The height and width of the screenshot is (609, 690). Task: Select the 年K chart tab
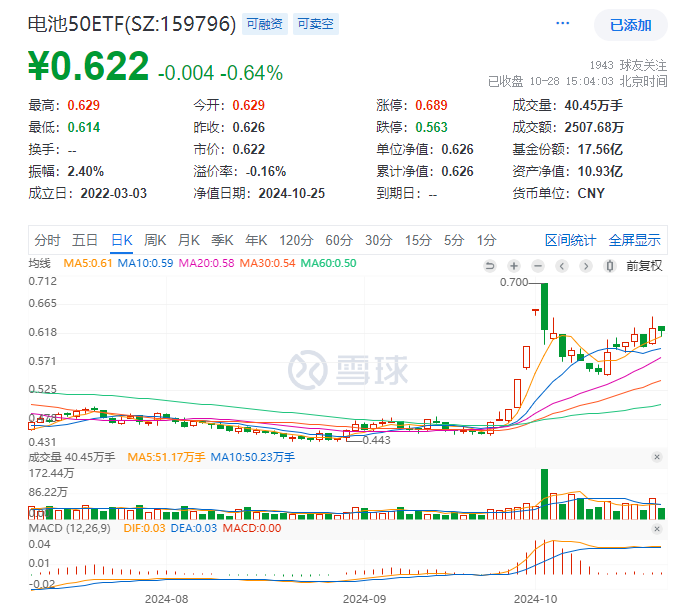256,240
